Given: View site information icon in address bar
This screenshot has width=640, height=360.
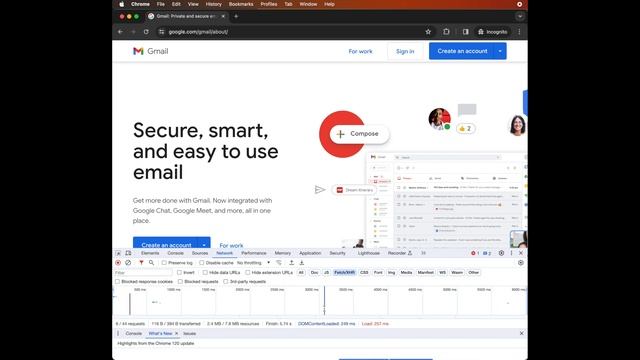Looking at the screenshot, I should pos(162,32).
